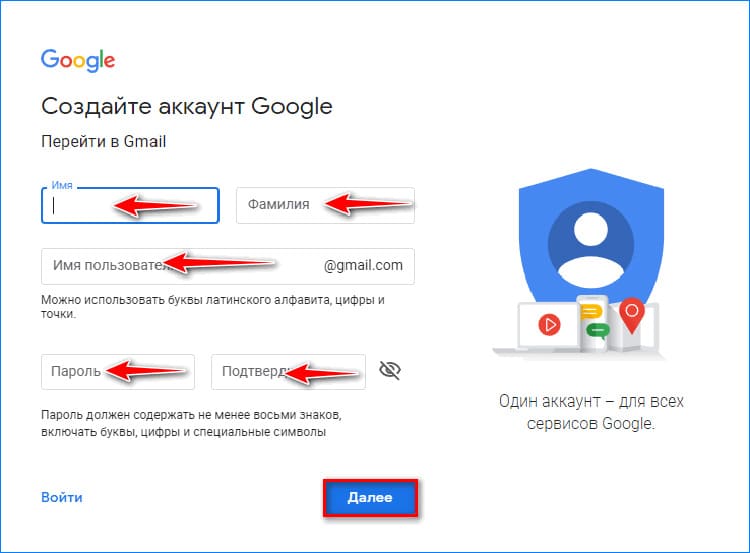Viewport: 750px width, 553px height.
Task: Click the red play icon on laptop illustration
Action: (x=549, y=325)
